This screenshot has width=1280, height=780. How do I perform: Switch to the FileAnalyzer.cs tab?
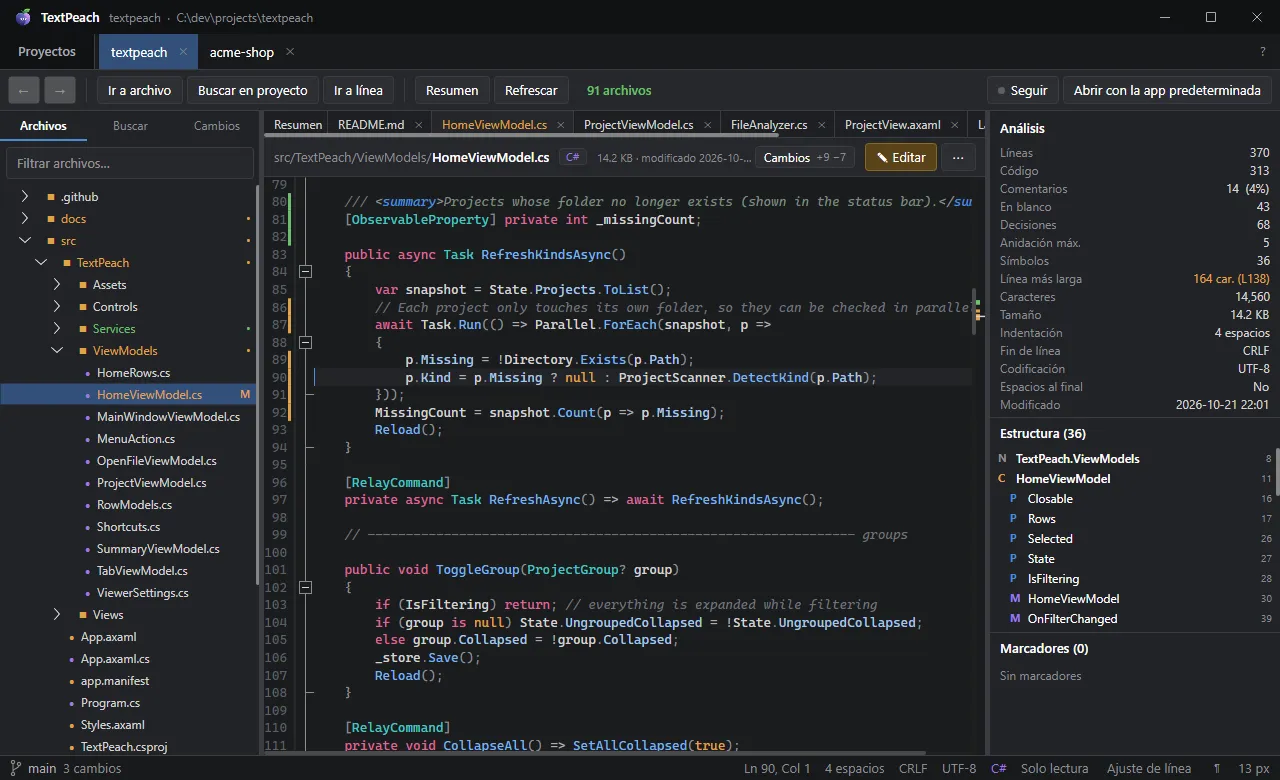click(x=769, y=125)
